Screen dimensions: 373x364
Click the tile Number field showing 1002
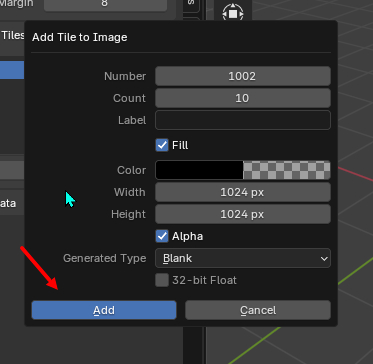(x=243, y=76)
